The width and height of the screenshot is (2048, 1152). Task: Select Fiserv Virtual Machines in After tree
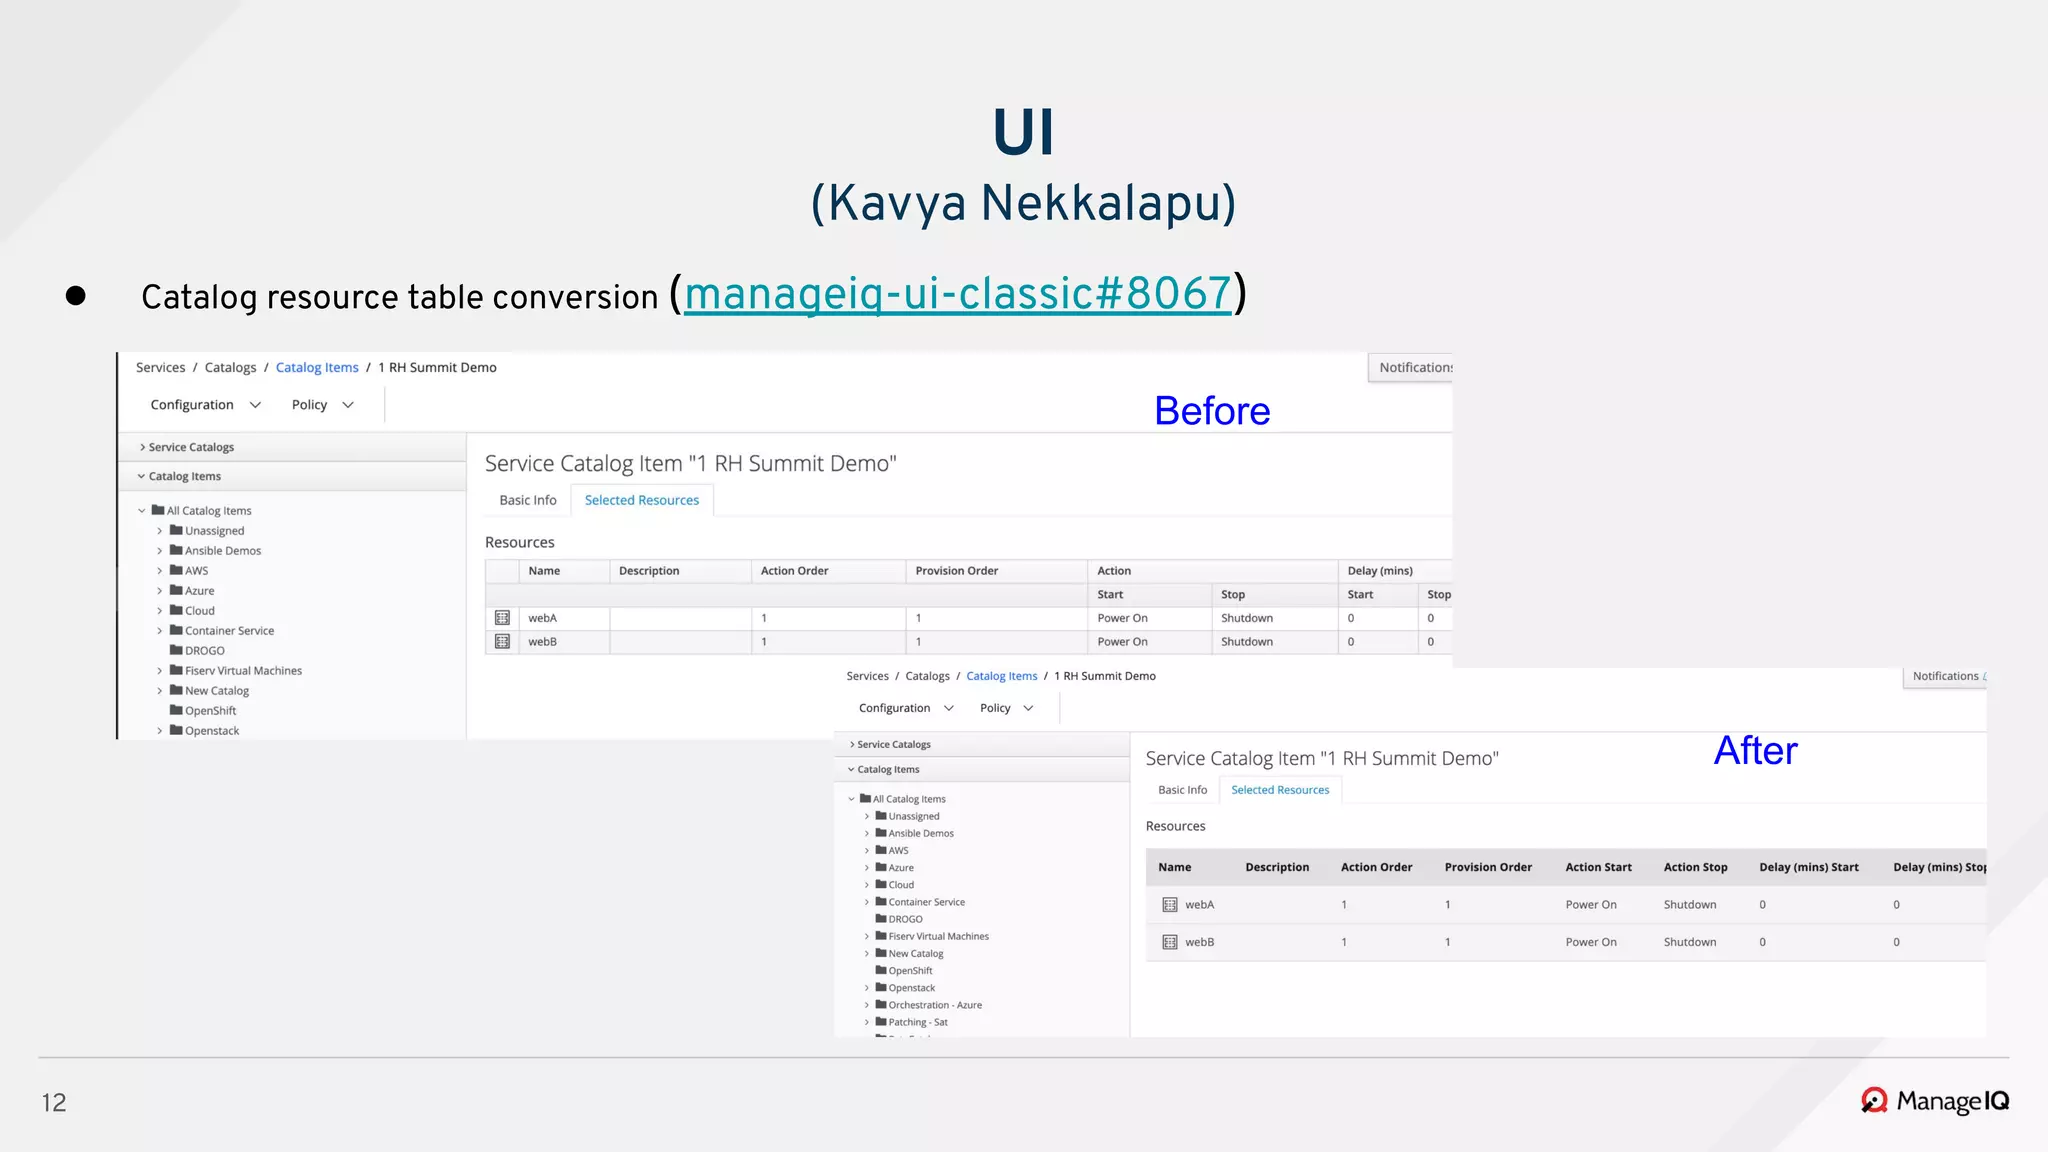coord(938,936)
